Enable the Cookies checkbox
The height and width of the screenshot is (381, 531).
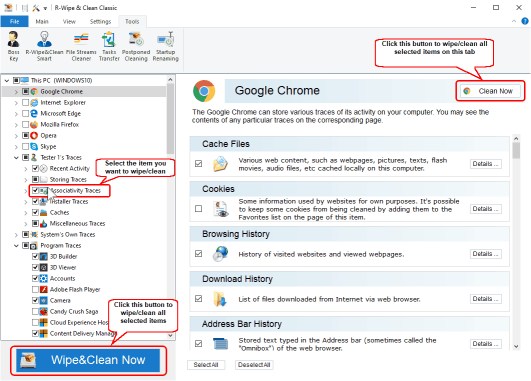click(x=199, y=209)
